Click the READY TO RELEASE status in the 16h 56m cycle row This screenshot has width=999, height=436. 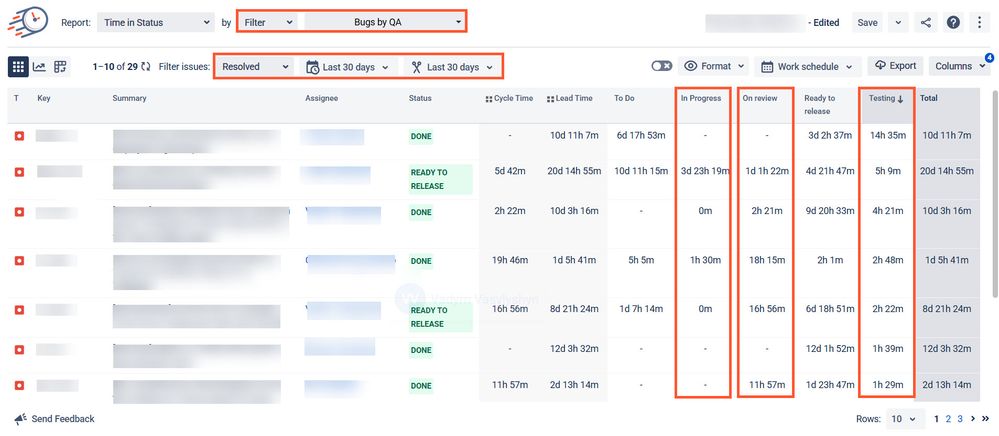click(440, 317)
